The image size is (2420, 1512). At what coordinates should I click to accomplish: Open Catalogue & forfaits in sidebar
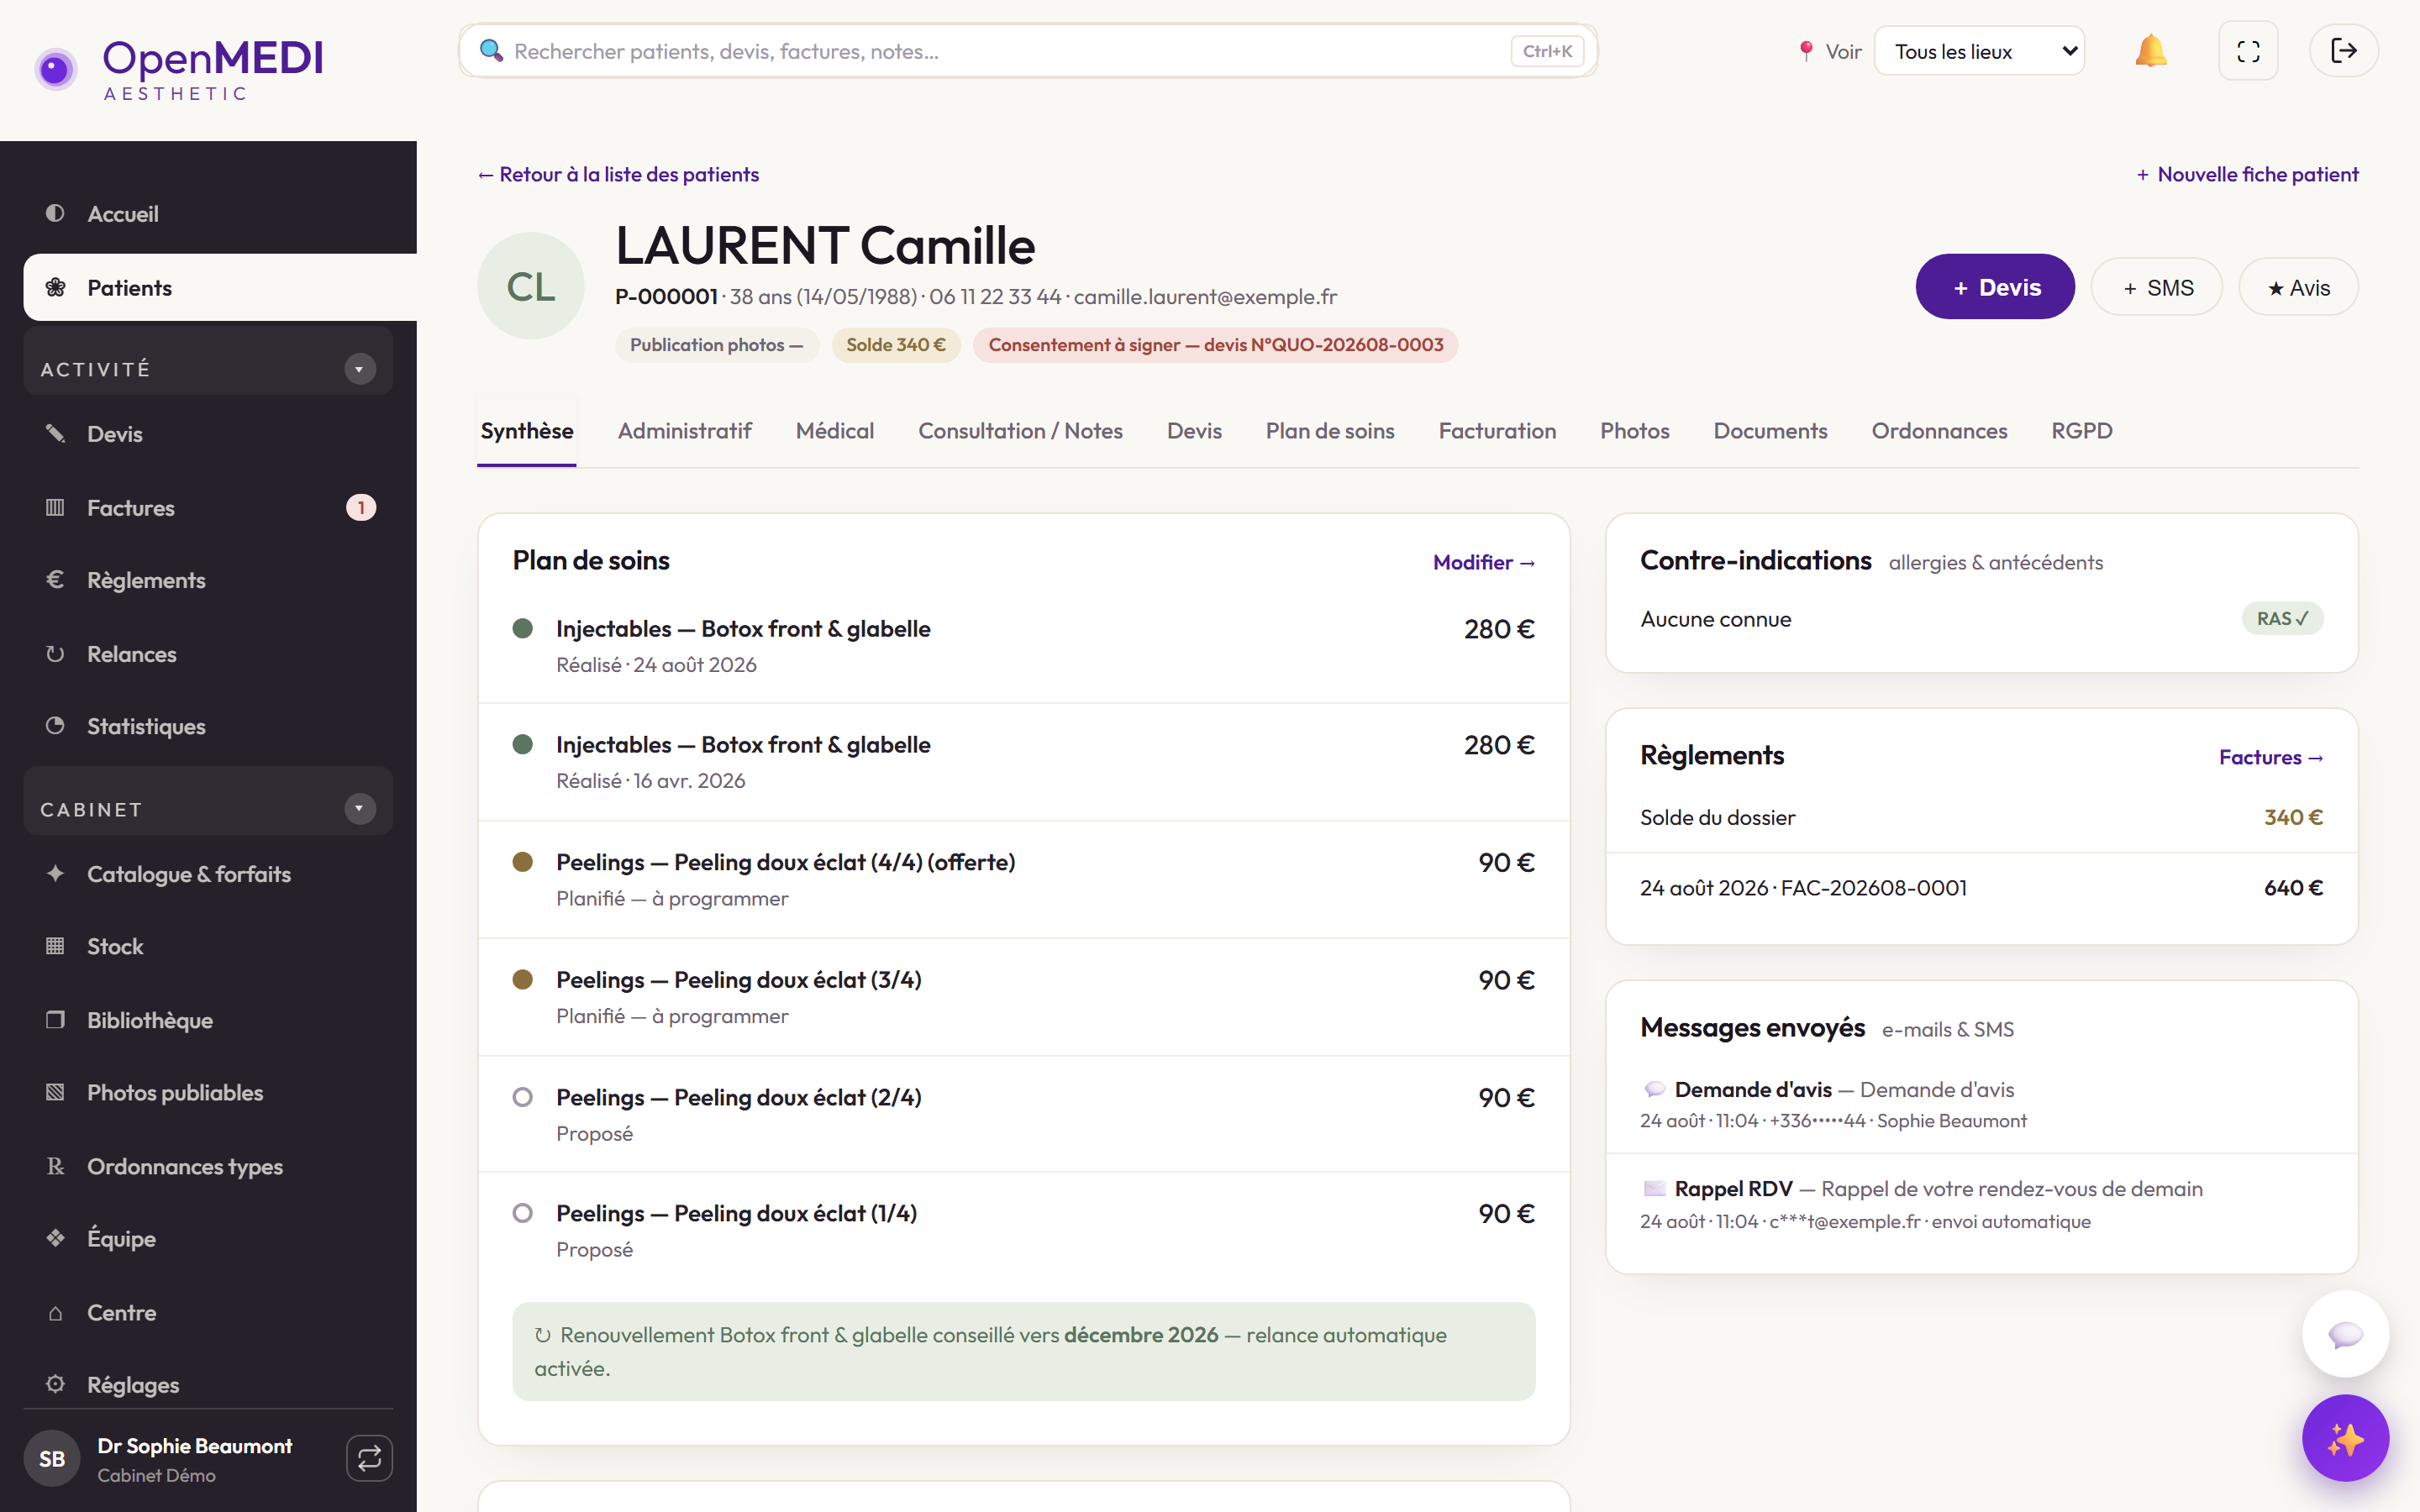tap(208, 874)
